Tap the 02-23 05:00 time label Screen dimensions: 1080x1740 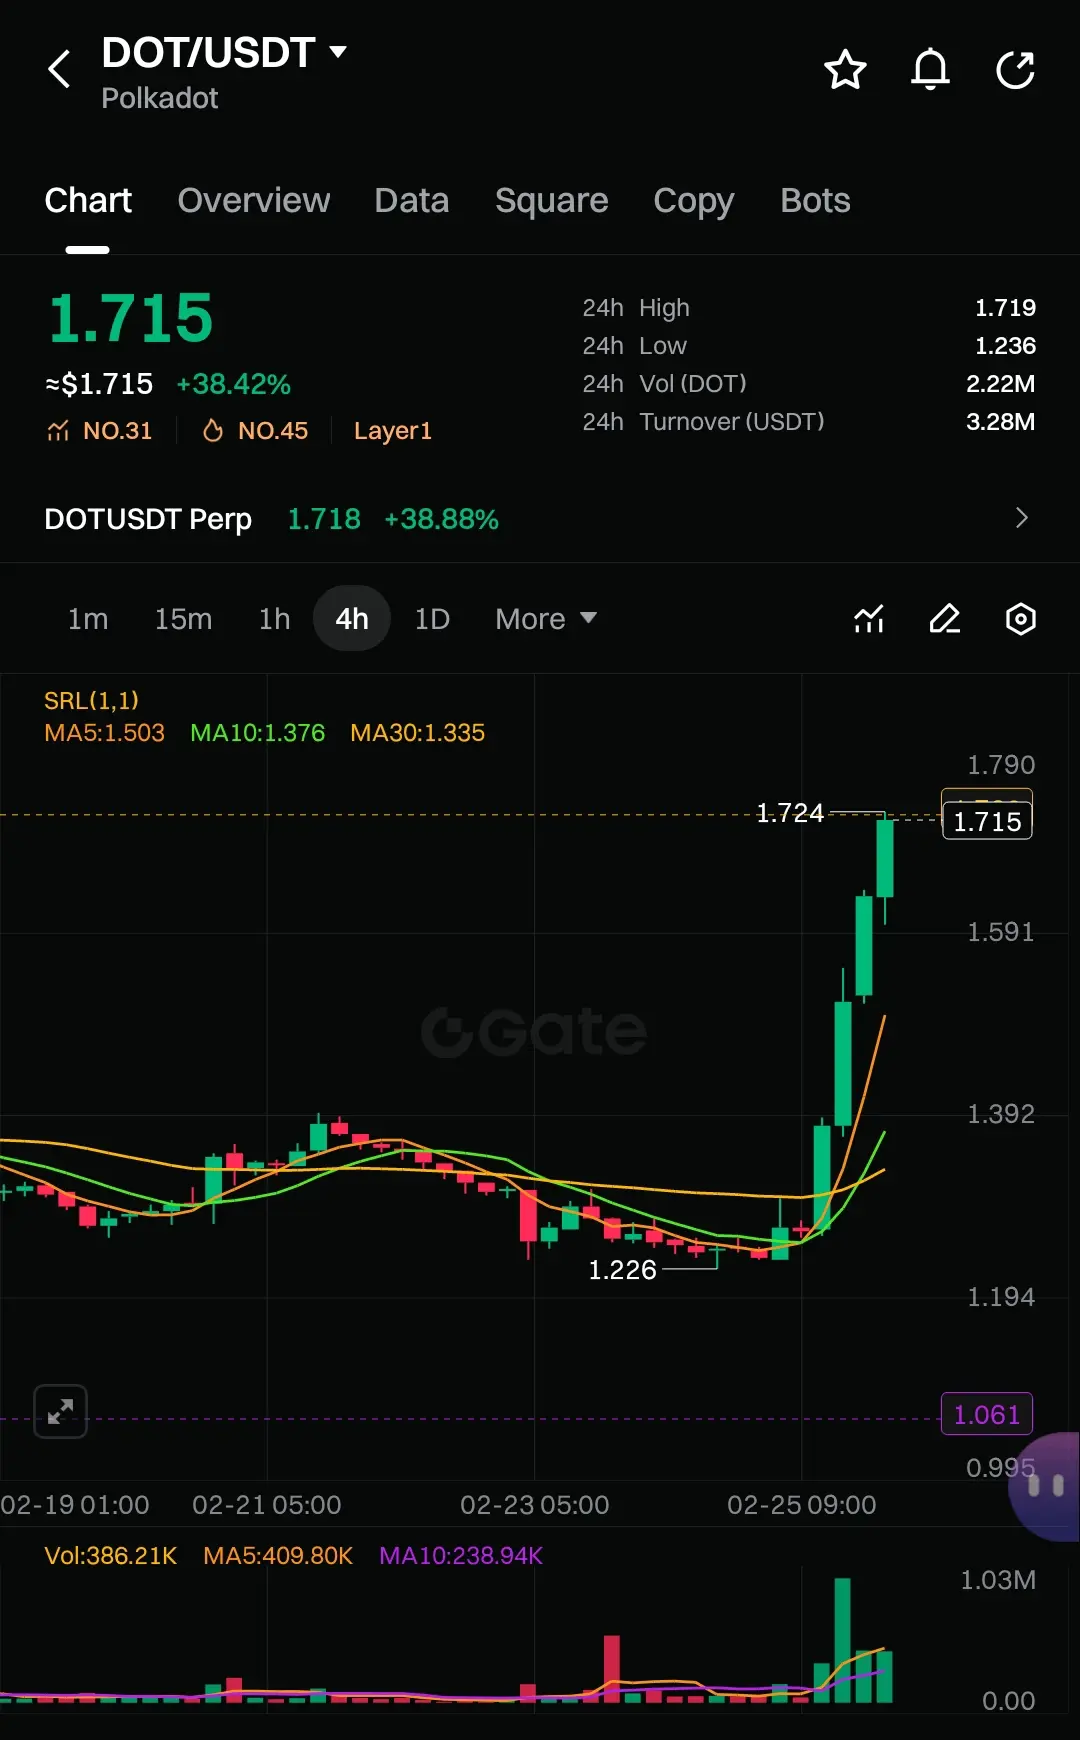tap(534, 1505)
